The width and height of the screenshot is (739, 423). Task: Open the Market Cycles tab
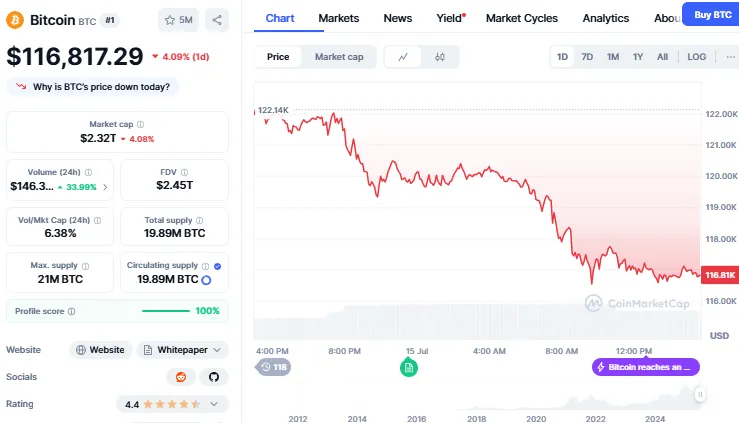click(520, 18)
